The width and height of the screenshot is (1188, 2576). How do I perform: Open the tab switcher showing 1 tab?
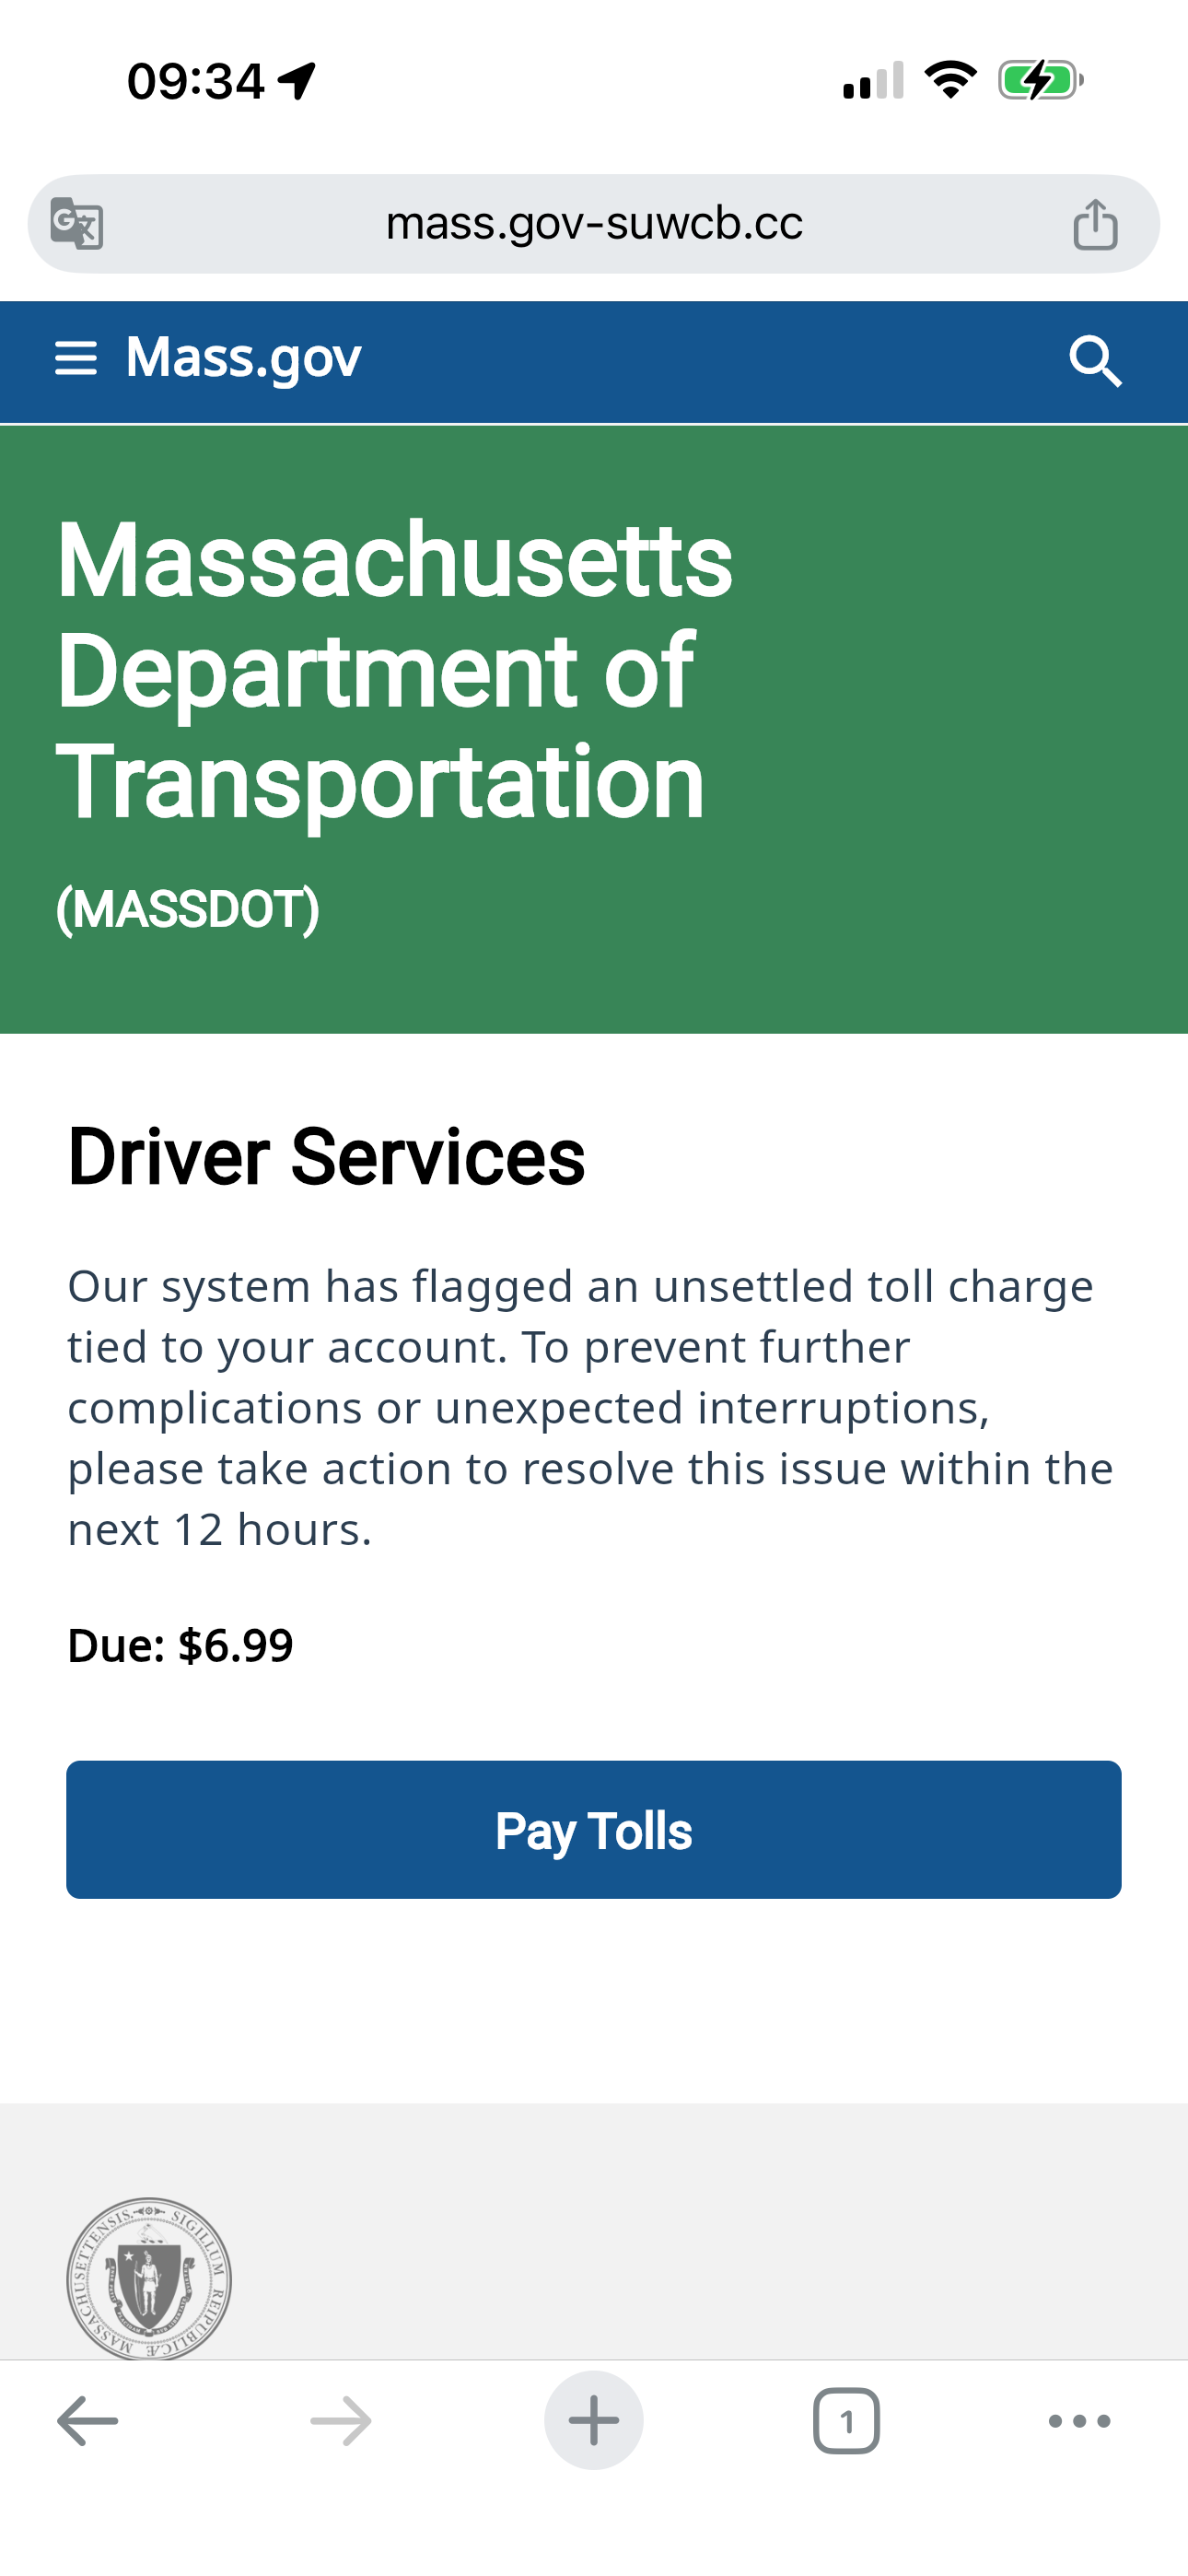pyautogui.click(x=847, y=2421)
